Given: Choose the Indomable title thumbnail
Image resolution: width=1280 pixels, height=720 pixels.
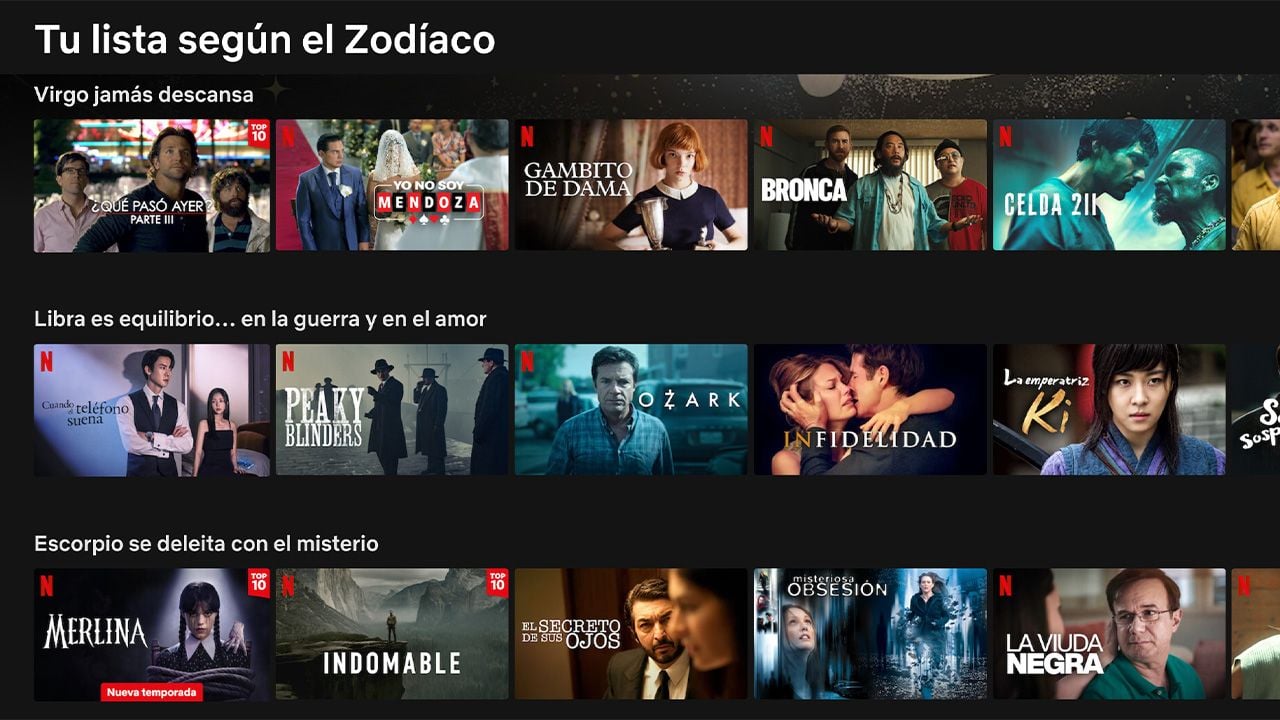Looking at the screenshot, I should click(x=392, y=635).
